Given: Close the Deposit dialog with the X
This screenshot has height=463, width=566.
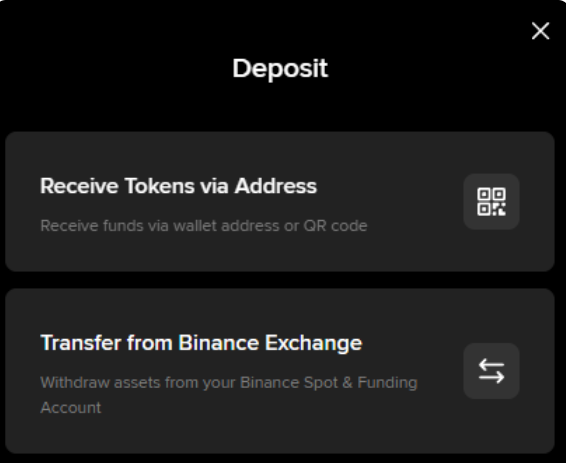Looking at the screenshot, I should tap(540, 31).
